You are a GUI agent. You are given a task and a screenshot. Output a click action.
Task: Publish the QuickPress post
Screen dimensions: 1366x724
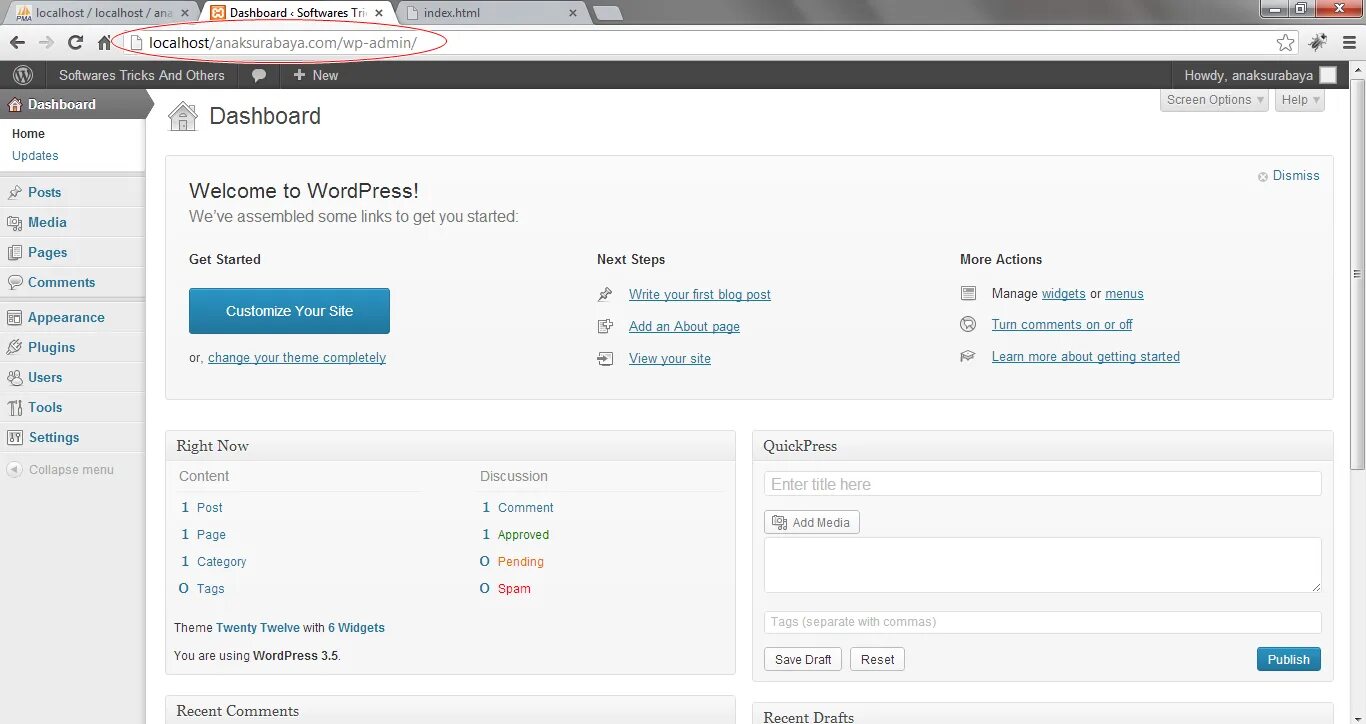click(1289, 659)
